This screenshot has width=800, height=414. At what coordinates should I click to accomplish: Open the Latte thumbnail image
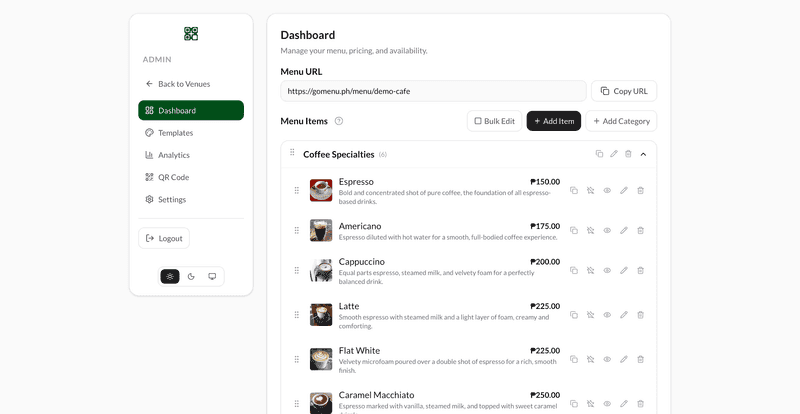point(321,315)
